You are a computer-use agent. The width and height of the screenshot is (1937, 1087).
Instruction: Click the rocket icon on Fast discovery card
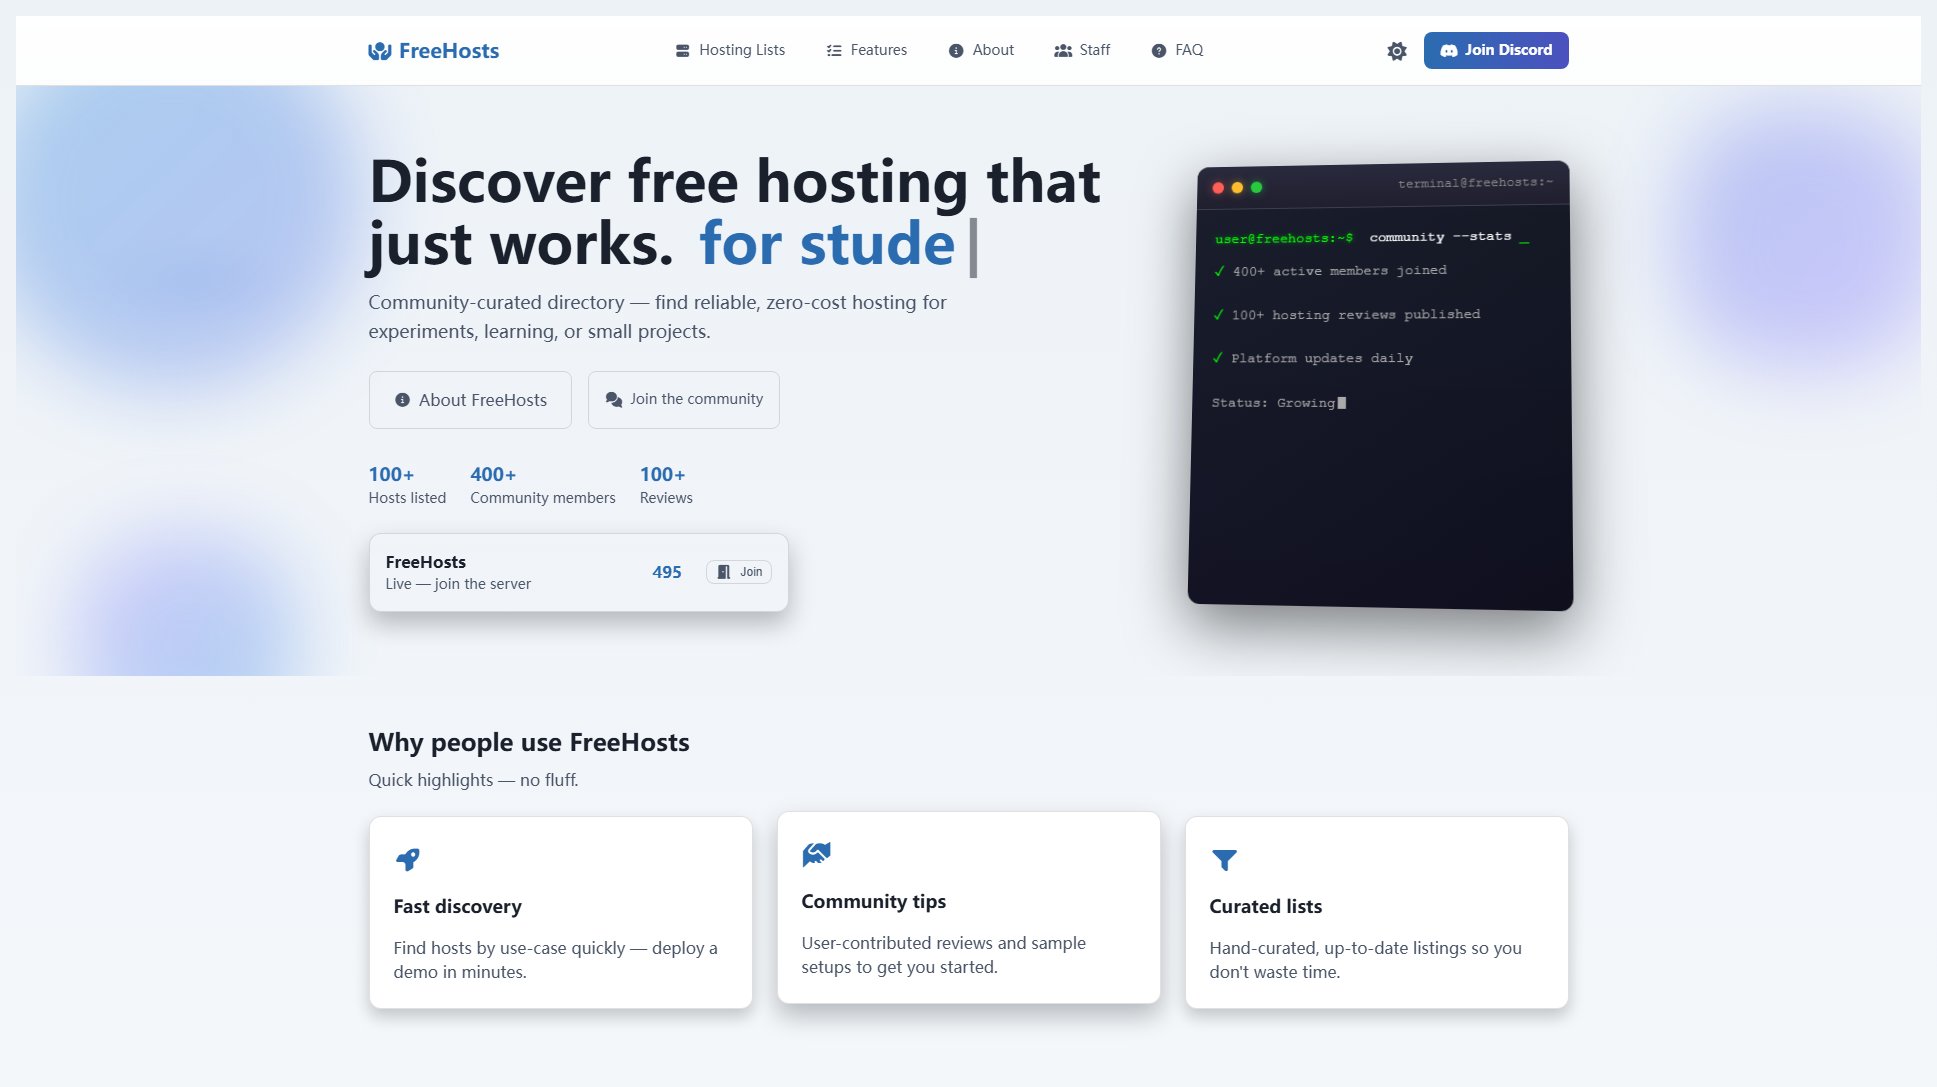(408, 859)
